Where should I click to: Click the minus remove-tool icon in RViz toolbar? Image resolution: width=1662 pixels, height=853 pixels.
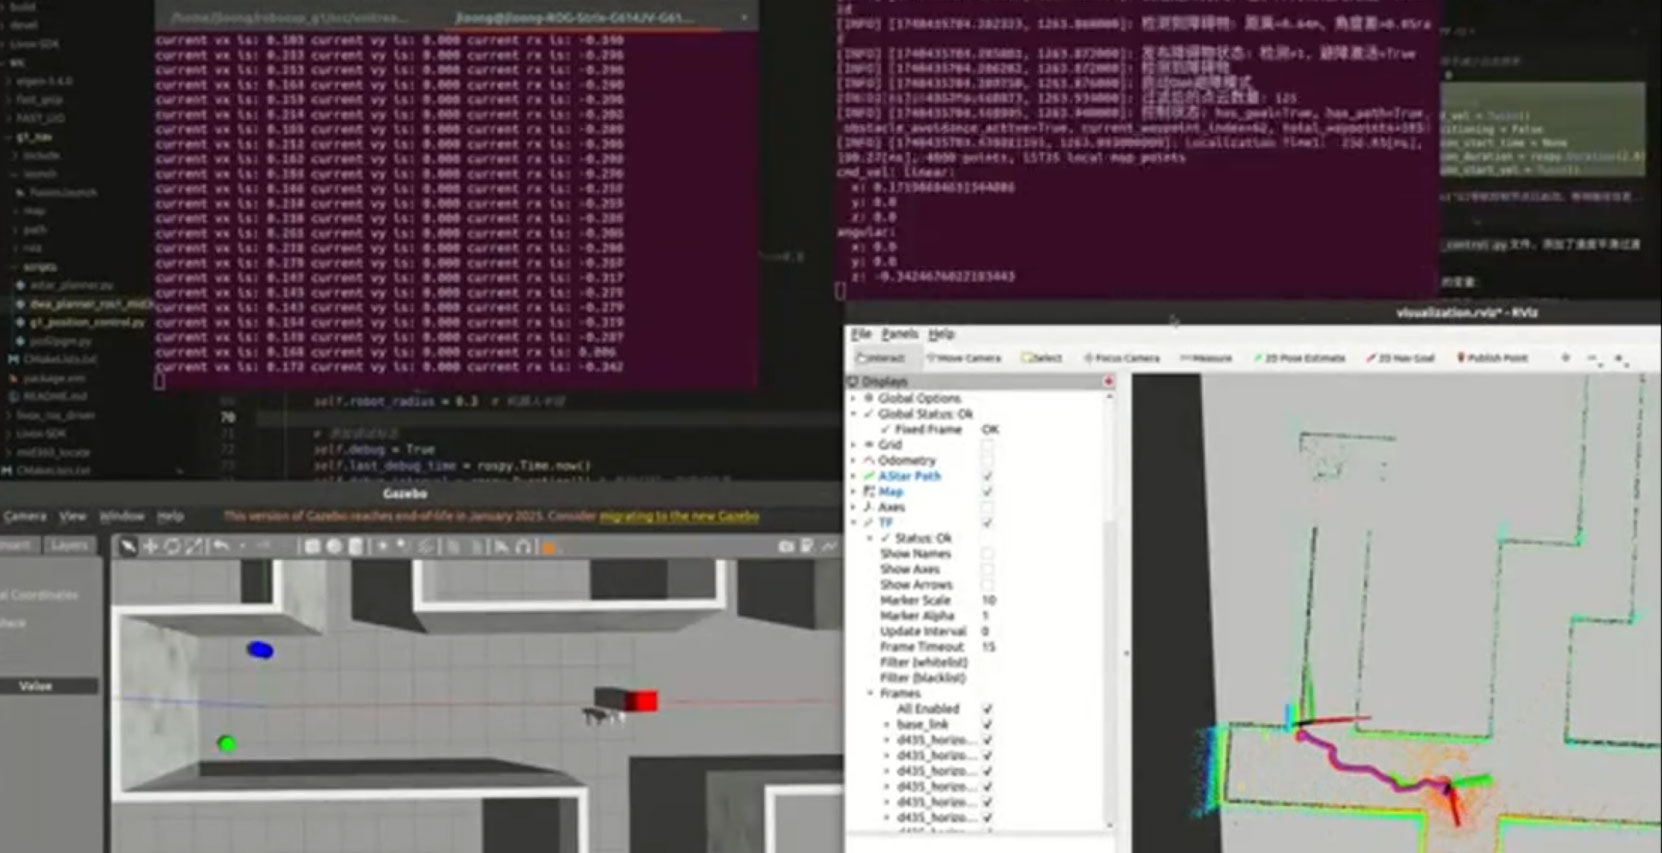coord(1593,358)
